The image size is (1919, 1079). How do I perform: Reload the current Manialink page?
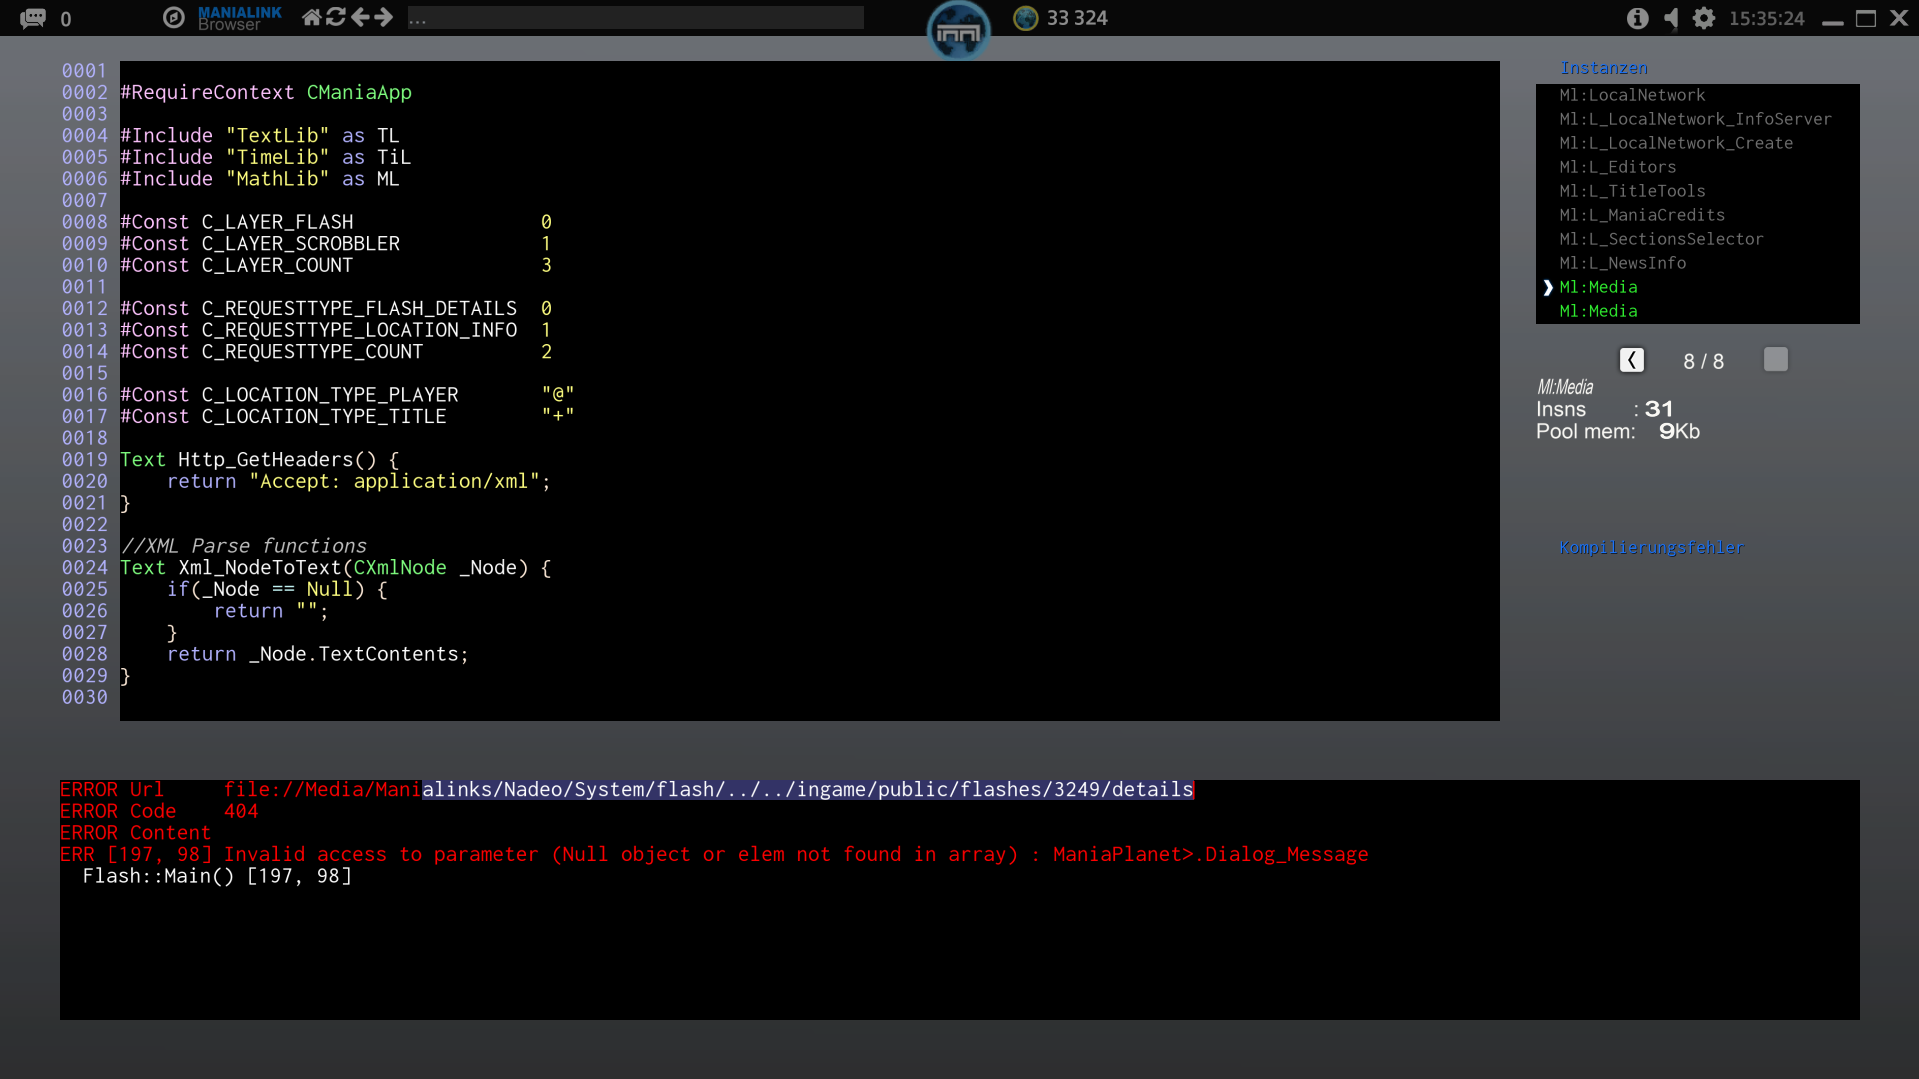click(336, 17)
